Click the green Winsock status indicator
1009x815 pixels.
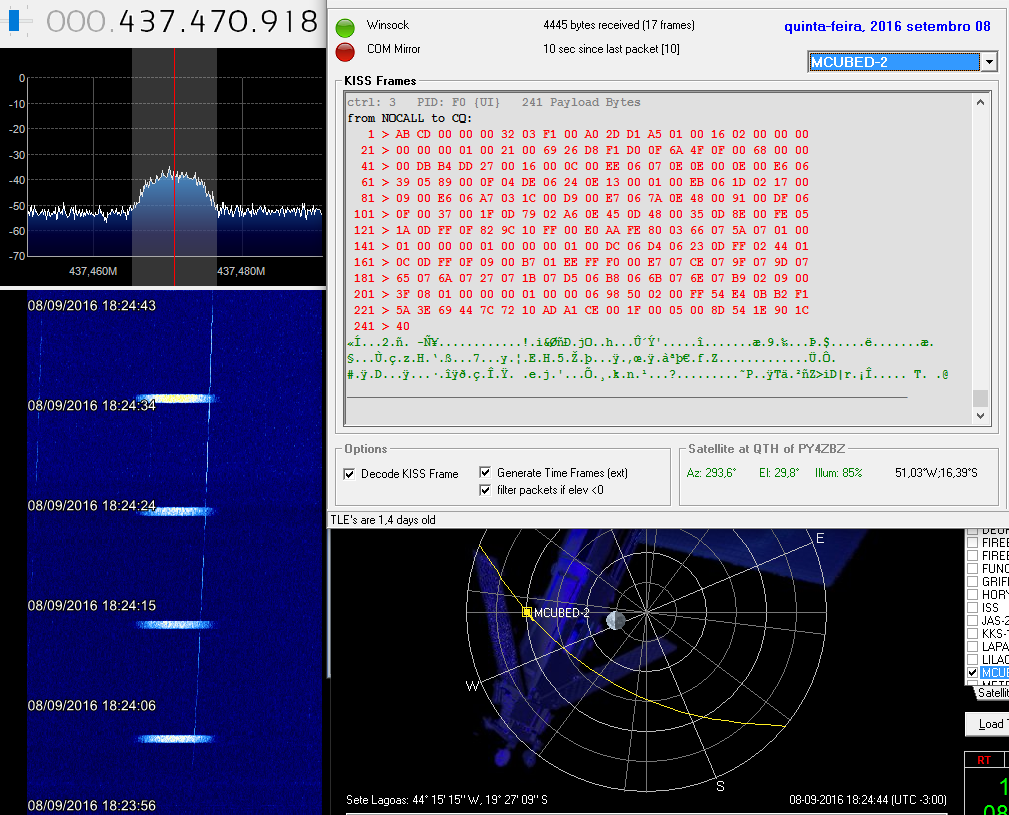(x=345, y=27)
